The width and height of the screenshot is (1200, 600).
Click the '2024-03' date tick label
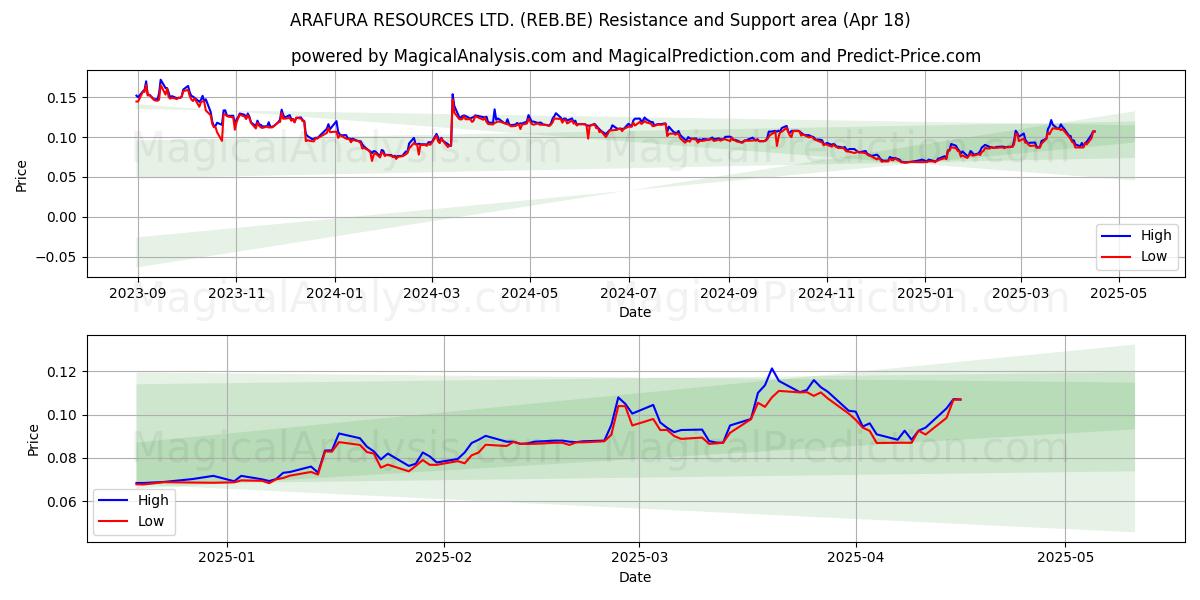tap(431, 293)
